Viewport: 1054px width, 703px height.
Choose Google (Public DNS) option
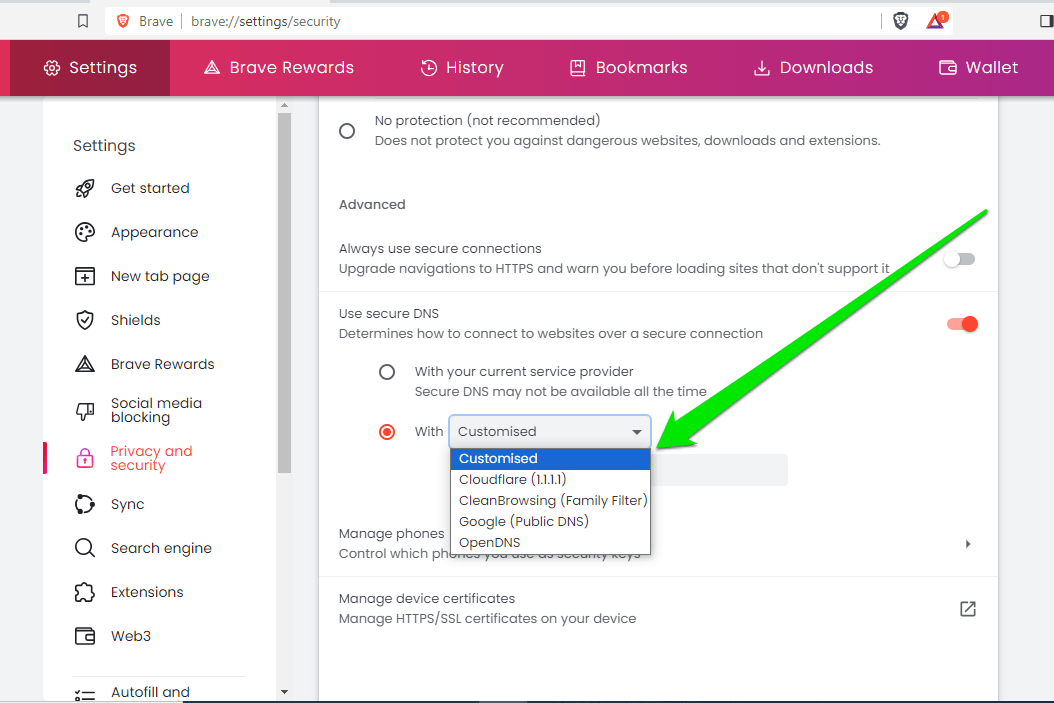551,522
